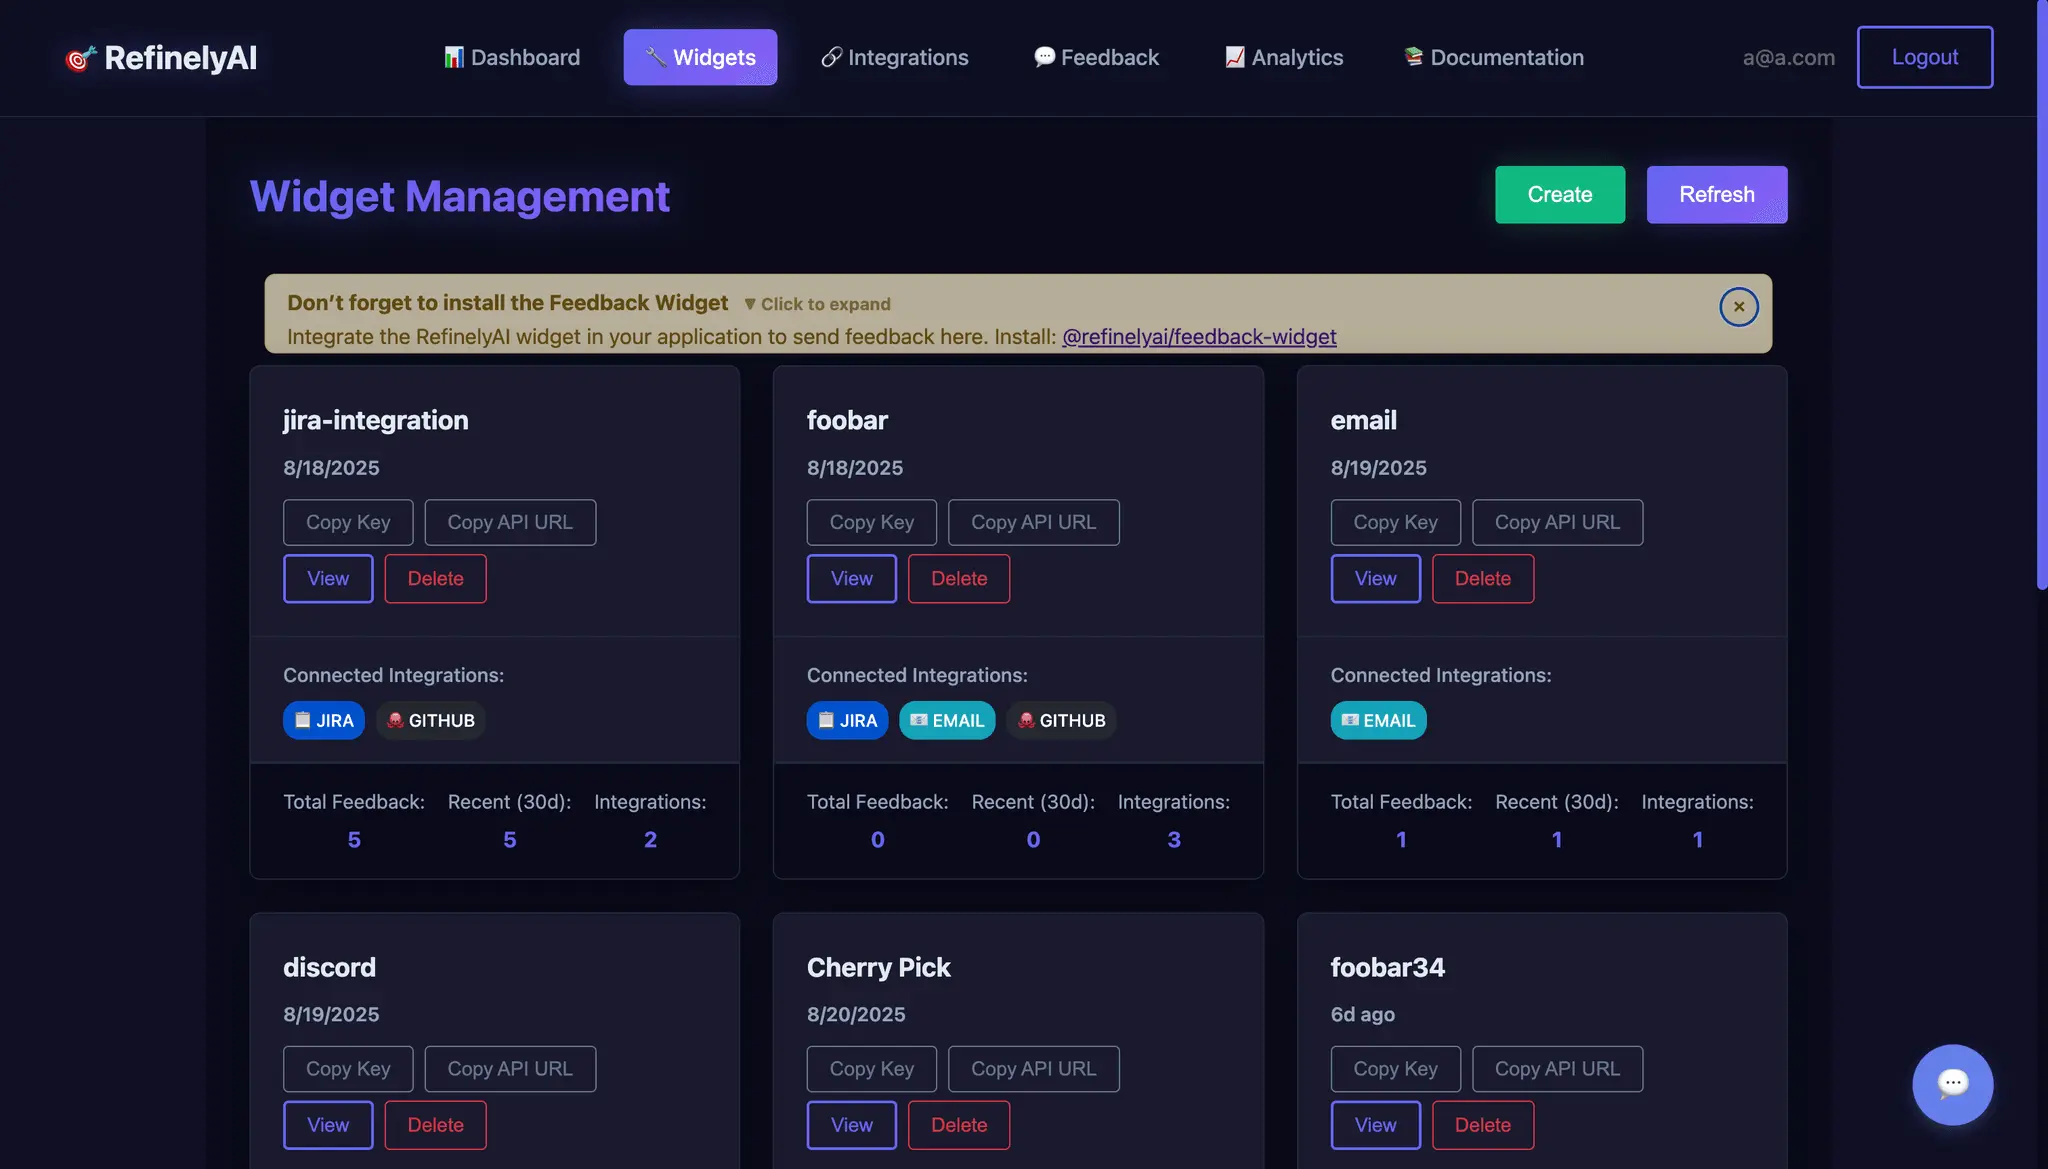Copy Key for discord widget
Viewport: 2048px width, 1169px height.
(348, 1069)
